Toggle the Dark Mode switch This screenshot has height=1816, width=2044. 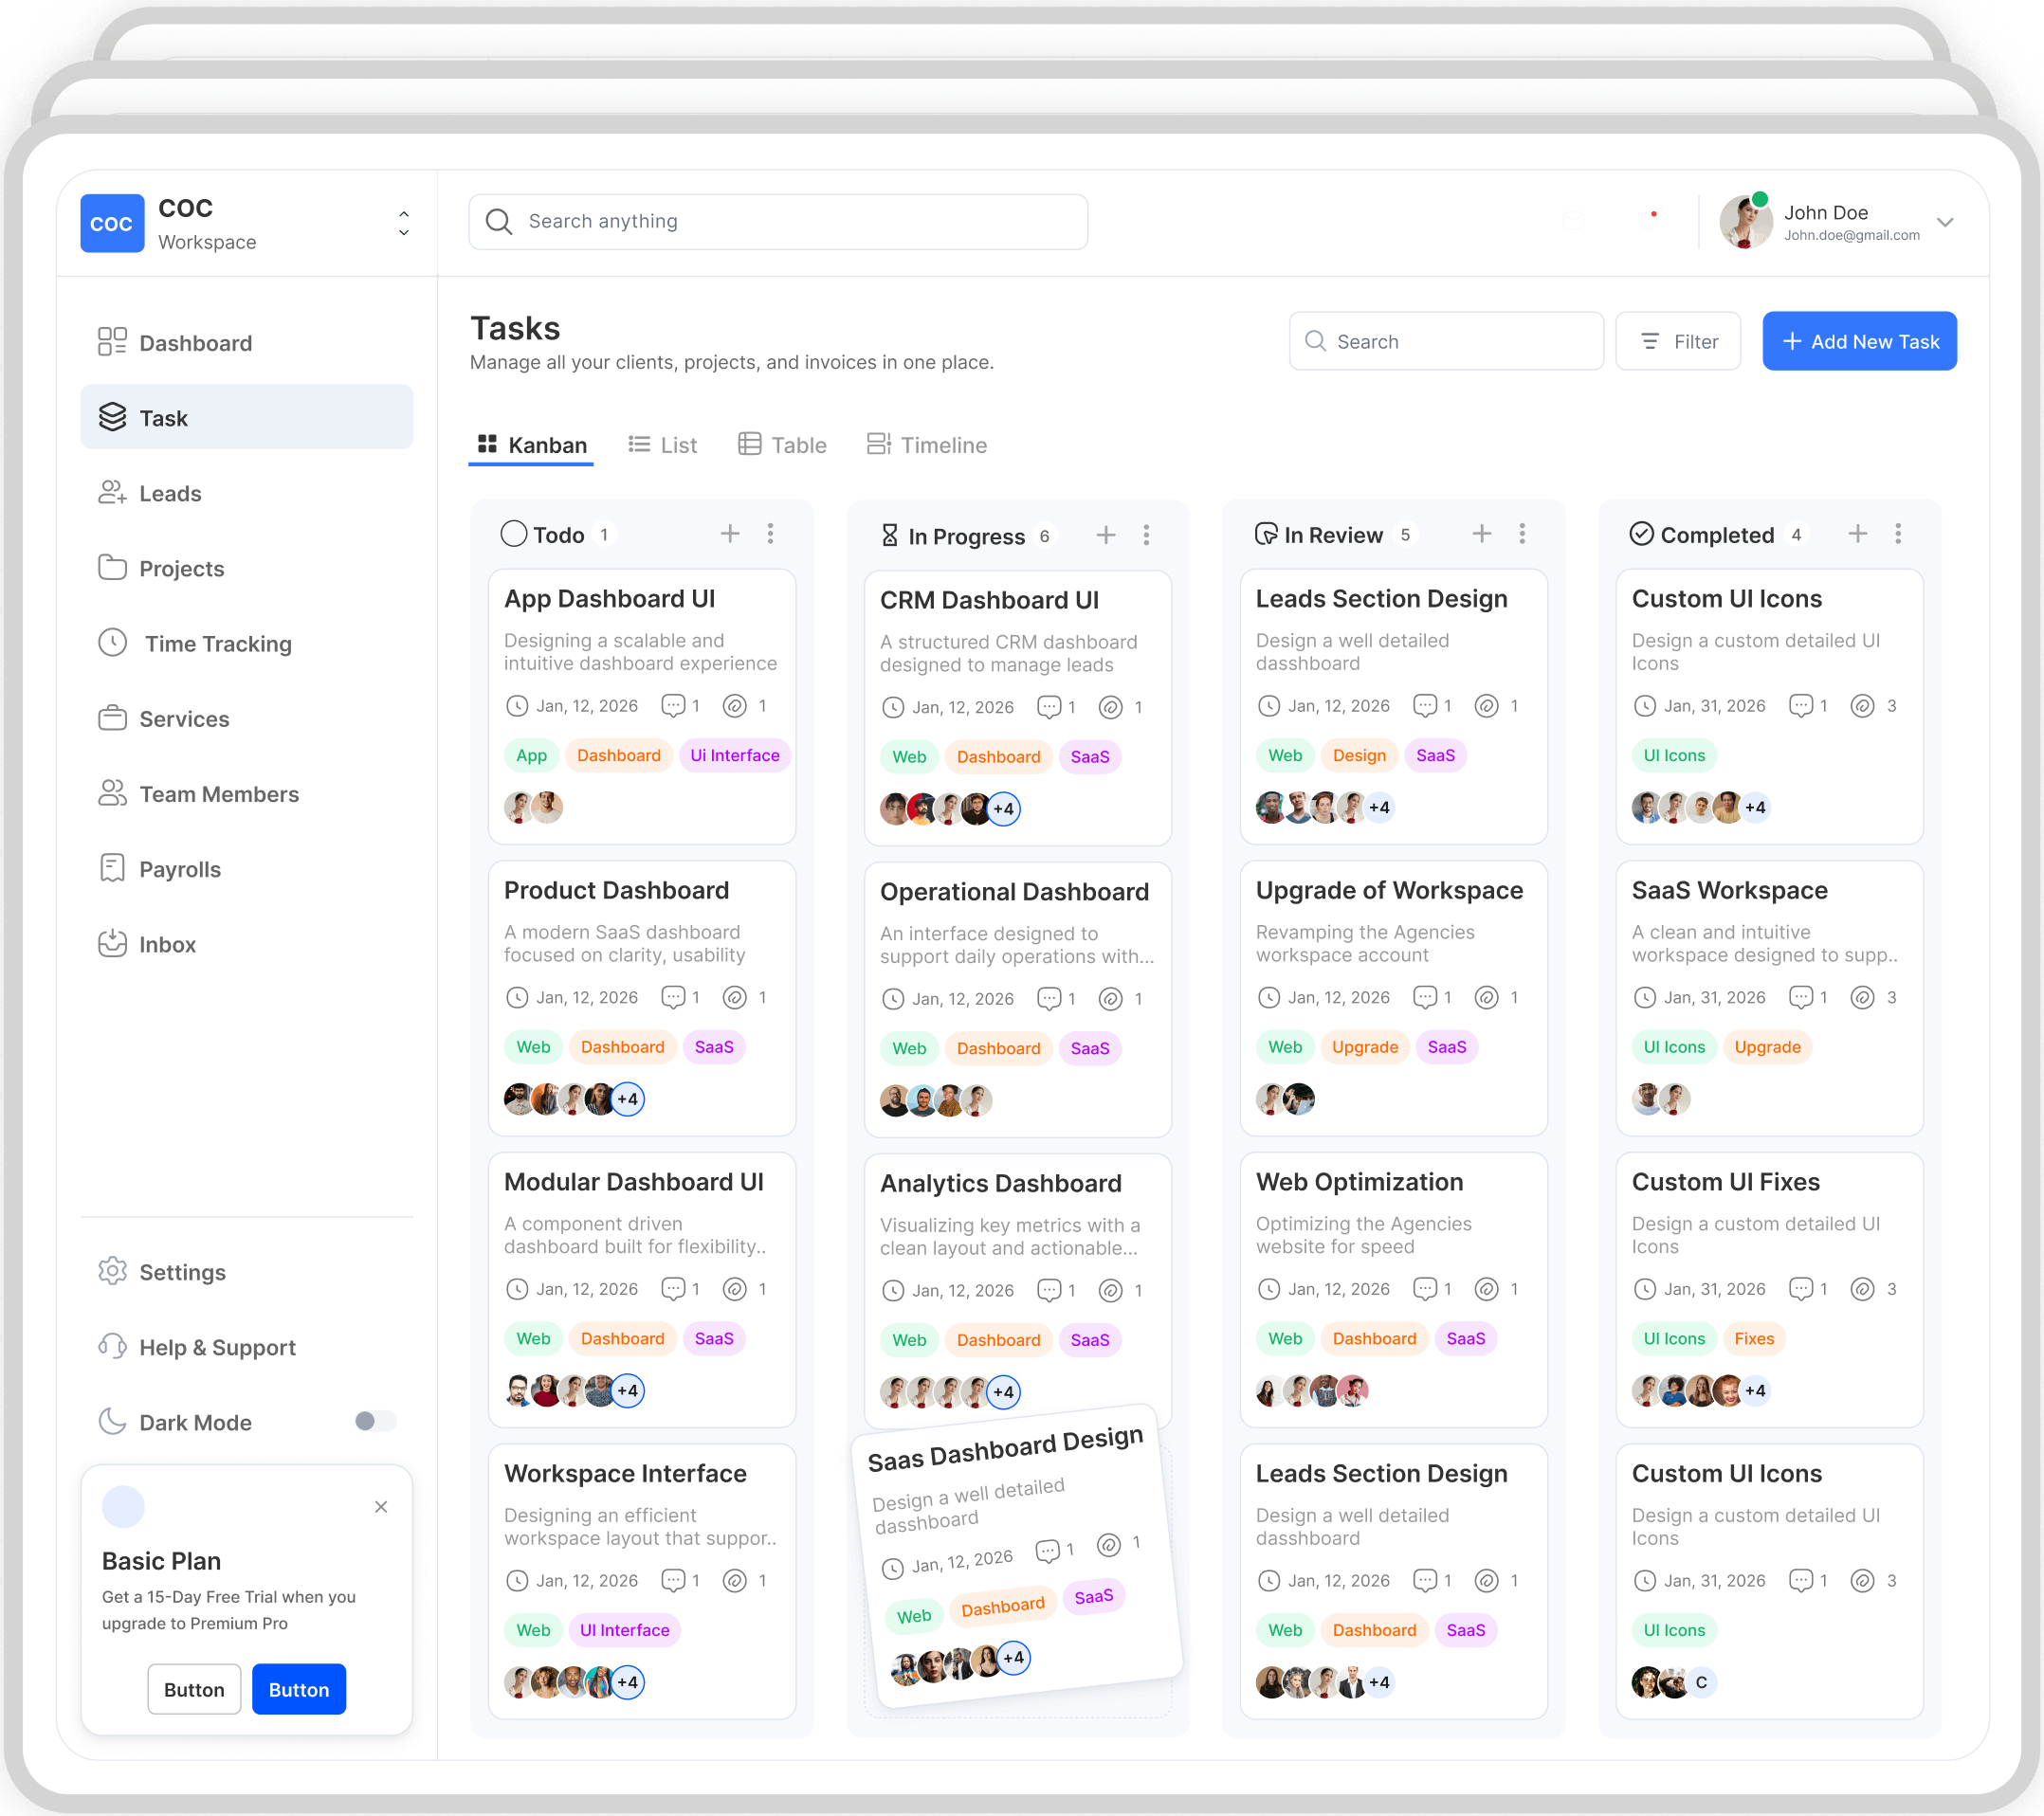pos(375,1421)
